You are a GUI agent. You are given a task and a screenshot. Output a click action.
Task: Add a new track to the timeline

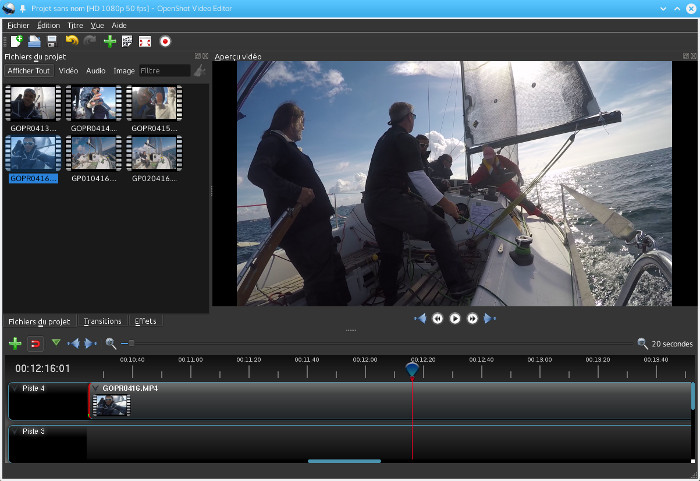tap(15, 343)
